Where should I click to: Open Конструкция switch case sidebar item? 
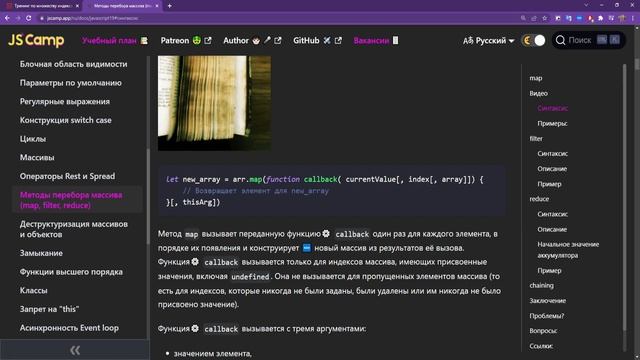click(x=66, y=120)
